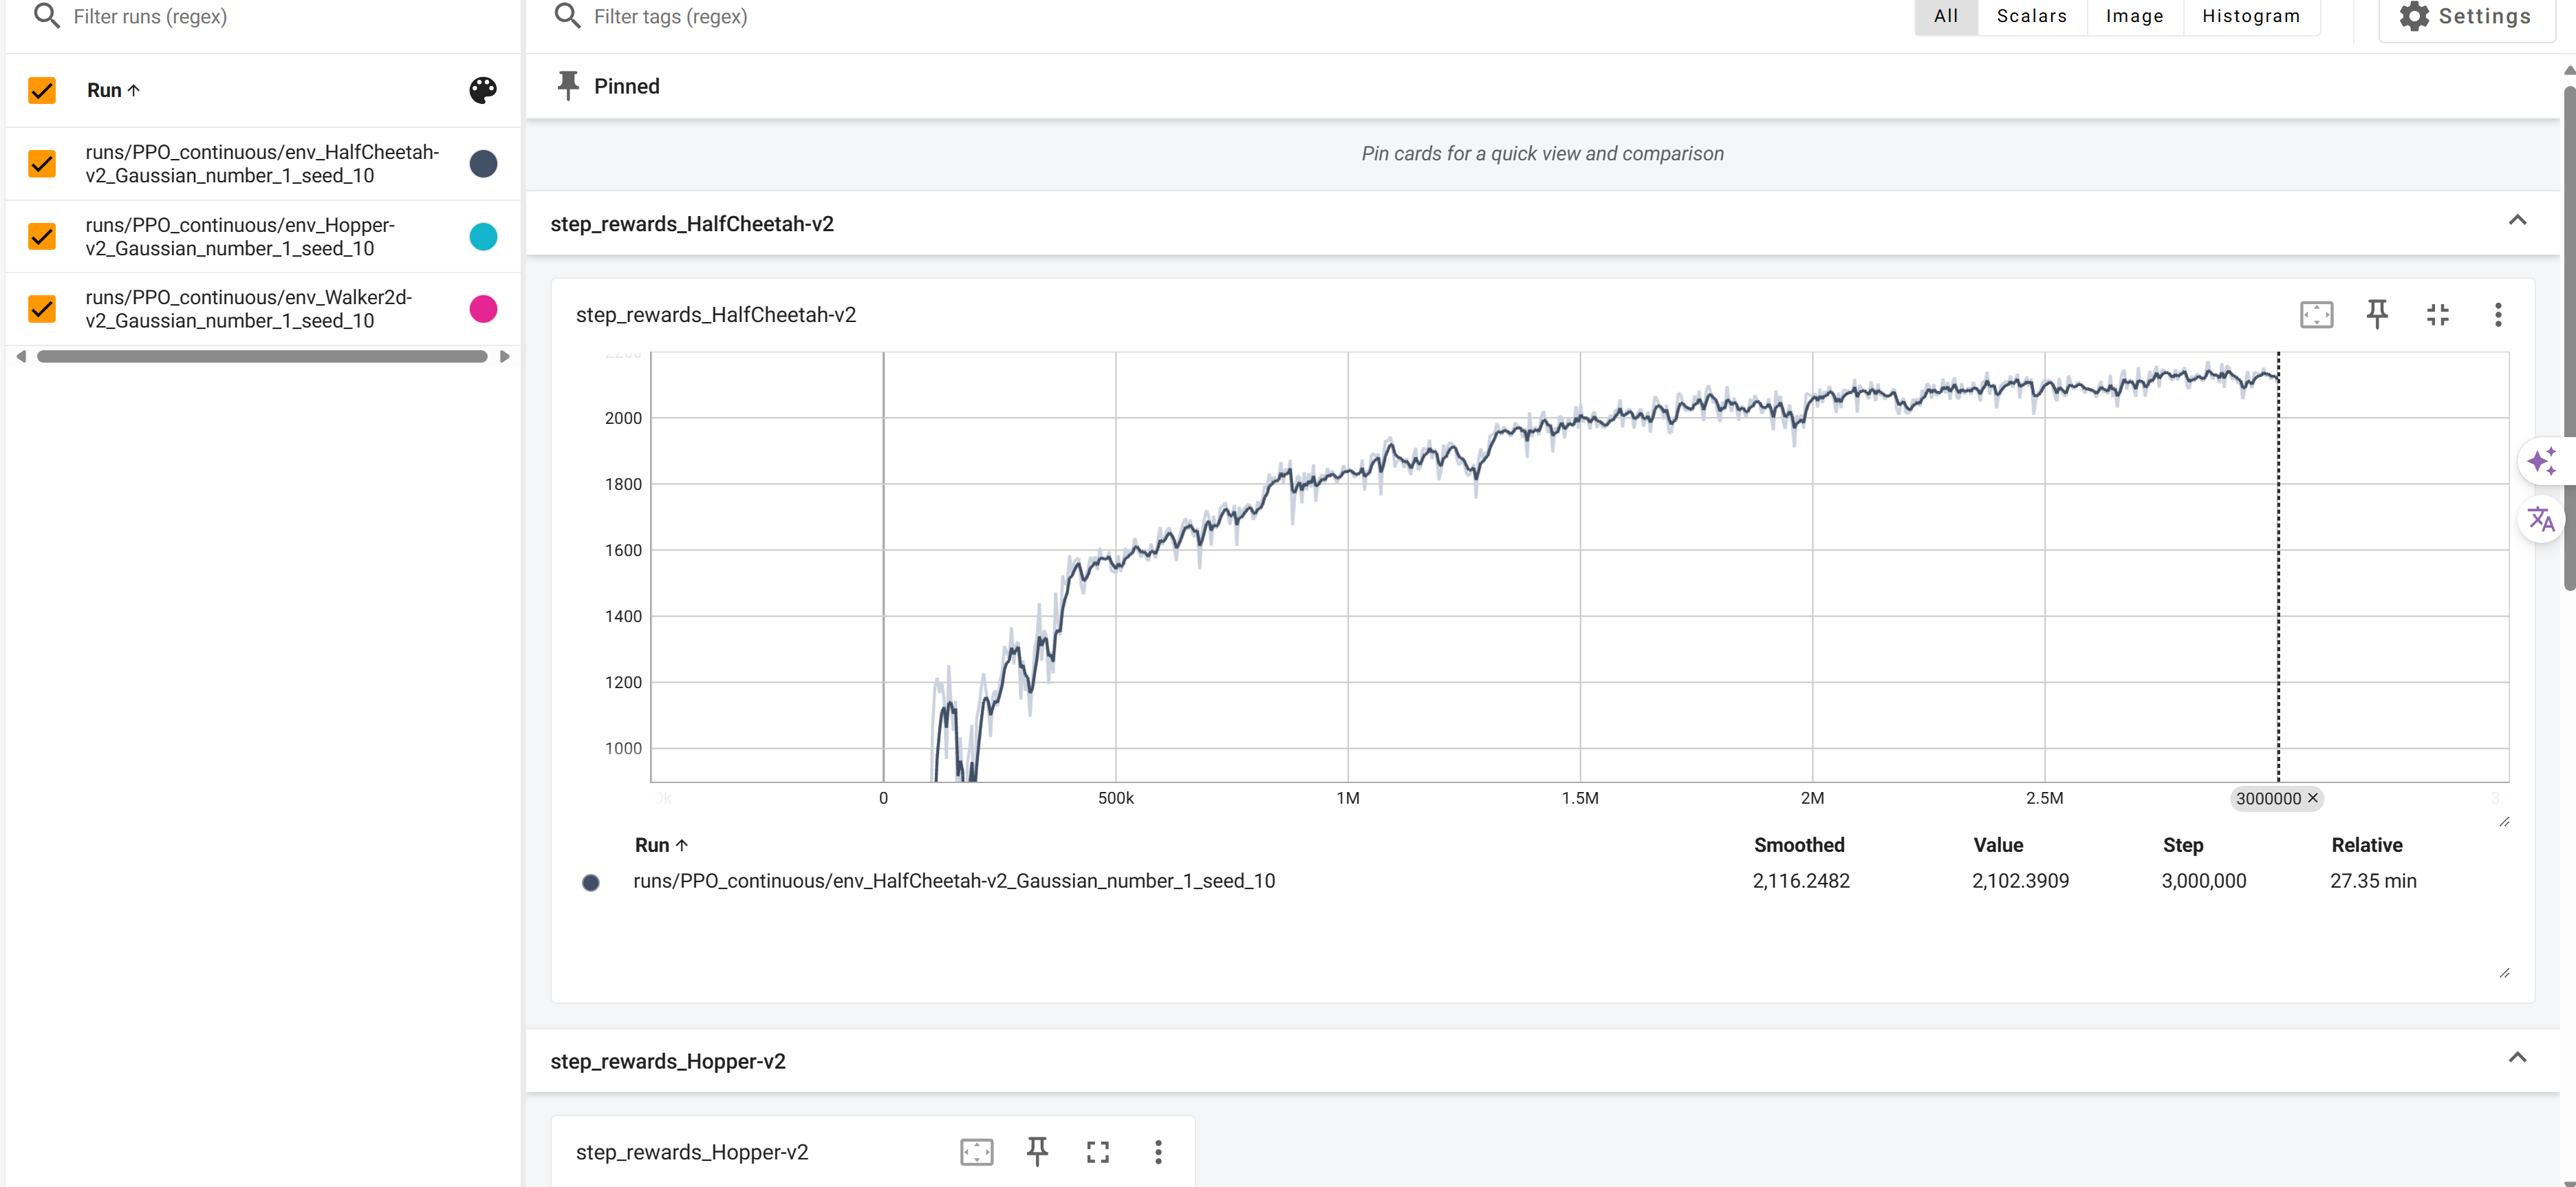Toggle the all-runs Run checkbox
2576x1187 pixels.
tap(42, 90)
